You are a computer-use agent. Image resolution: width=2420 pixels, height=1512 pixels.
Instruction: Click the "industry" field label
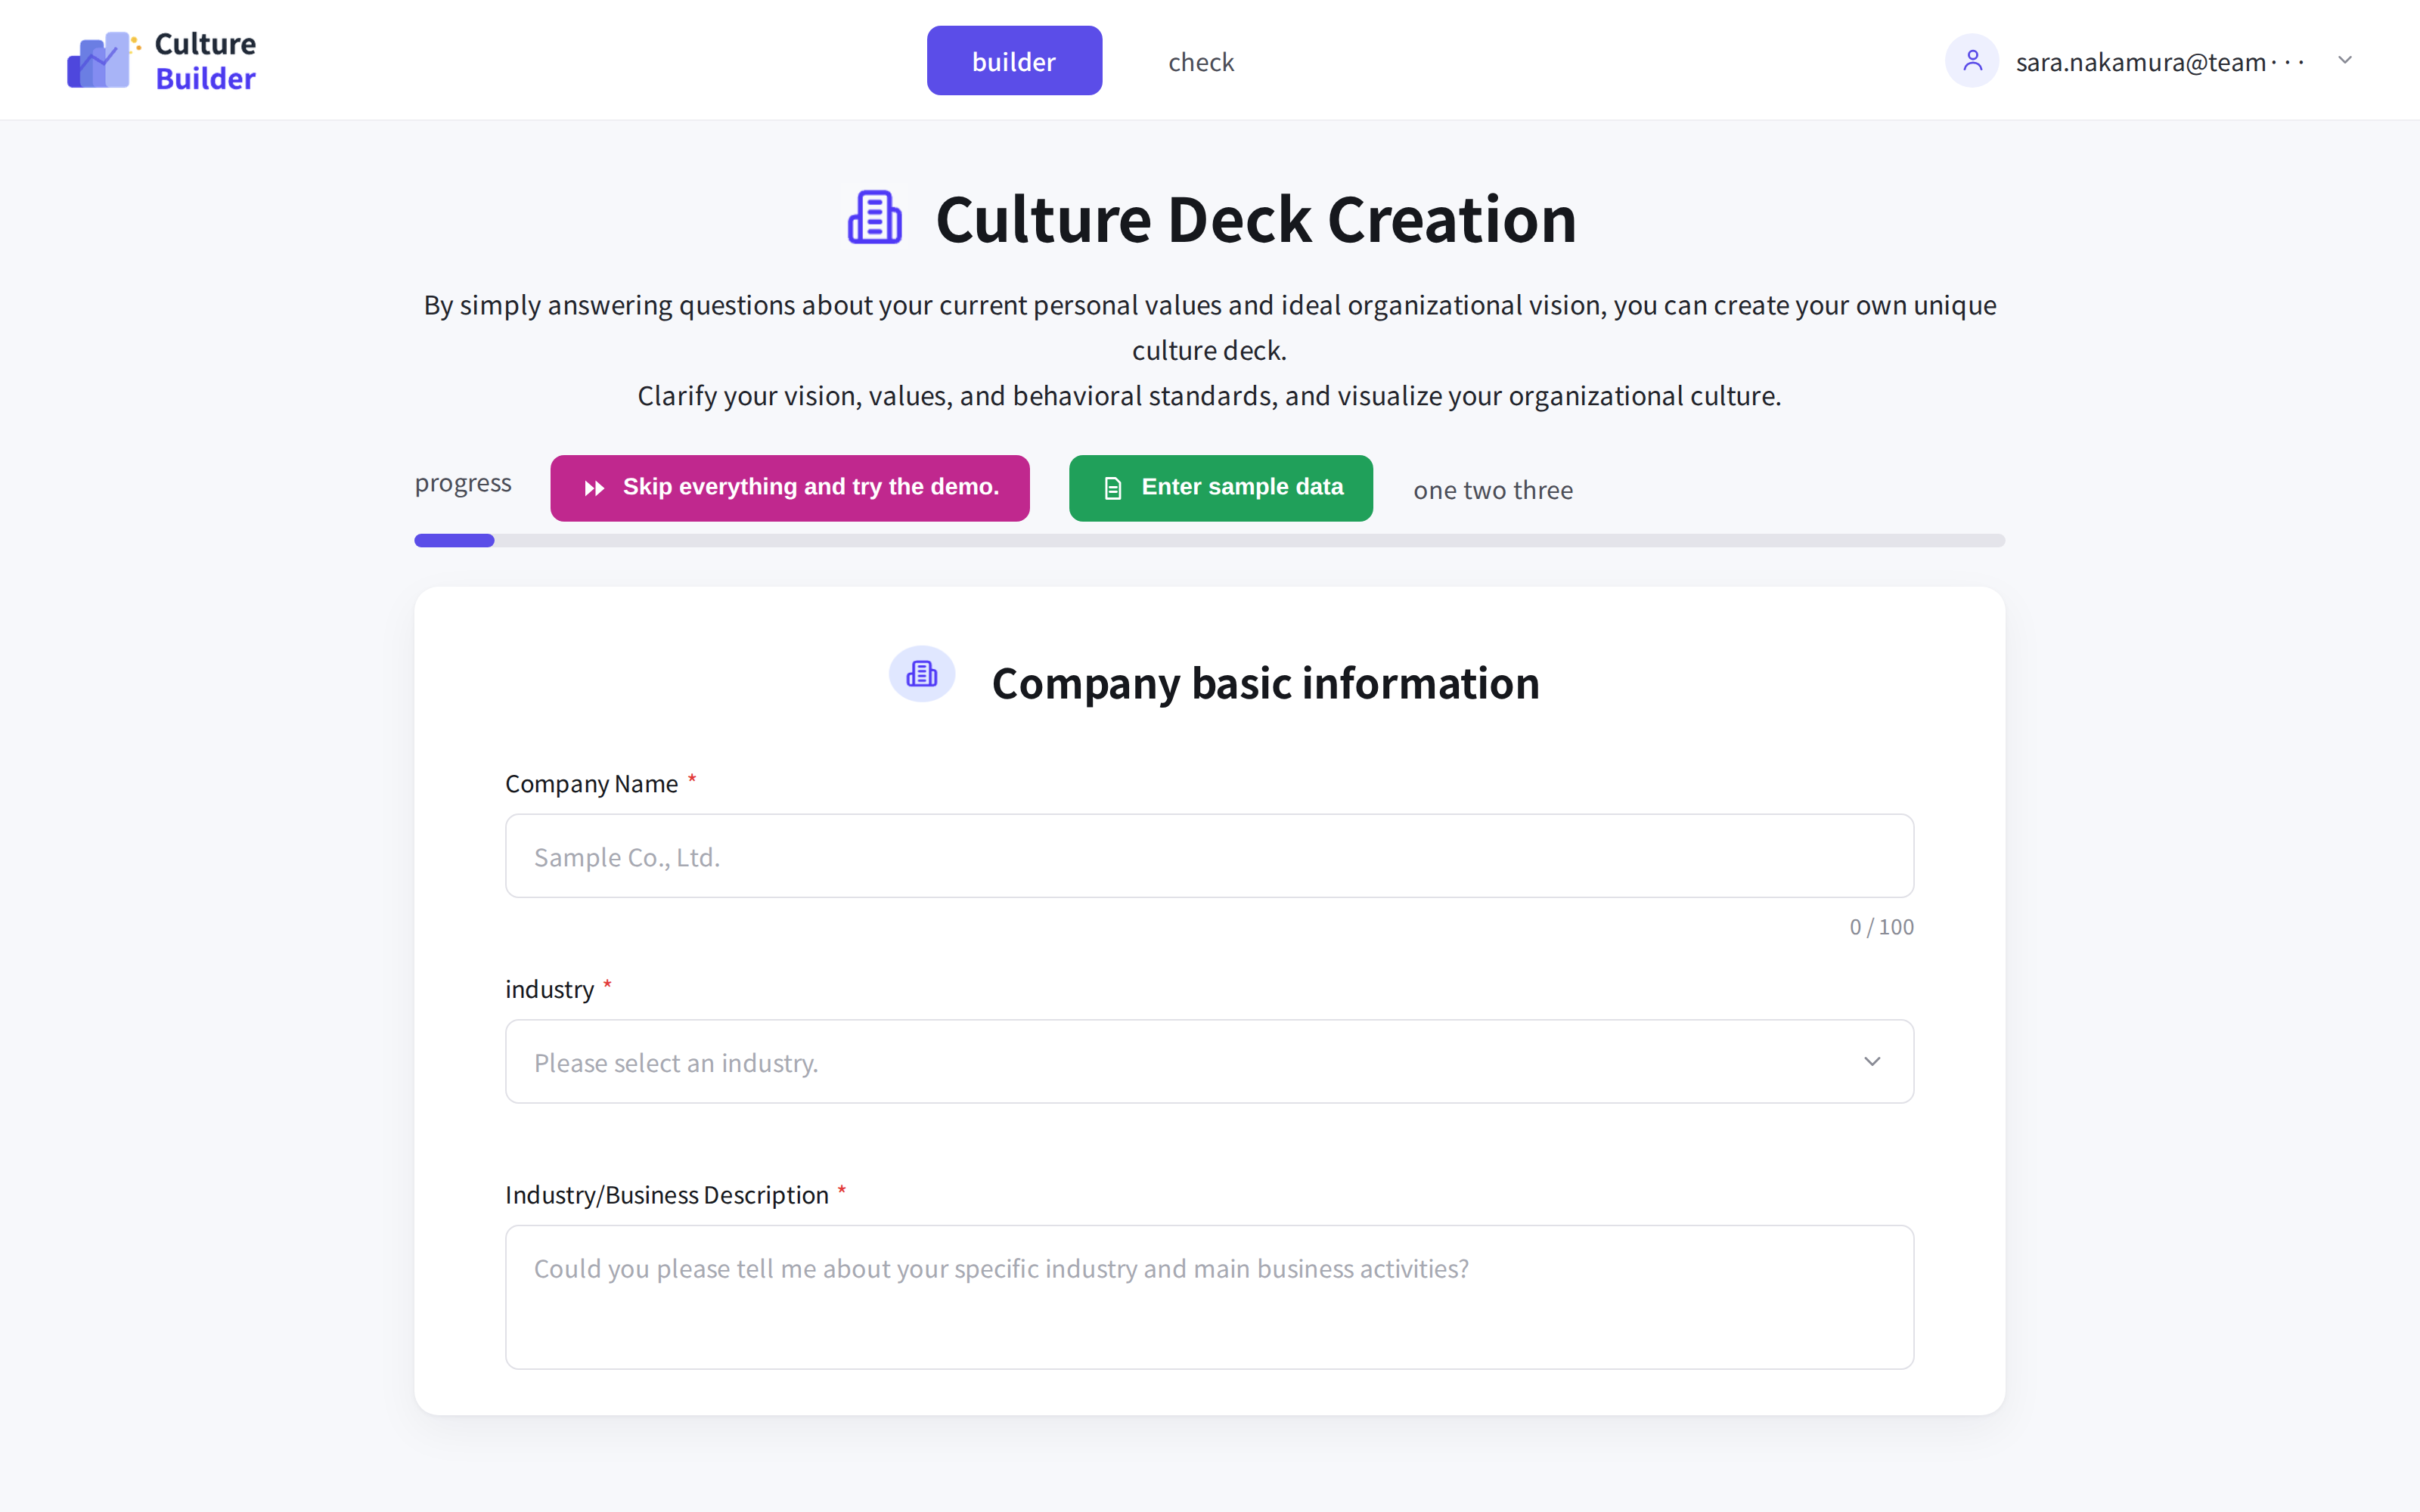550,990
